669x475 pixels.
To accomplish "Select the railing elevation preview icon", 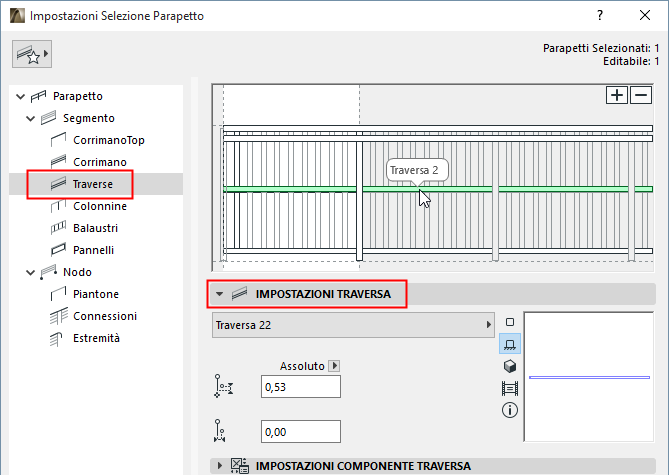I will (x=510, y=388).
